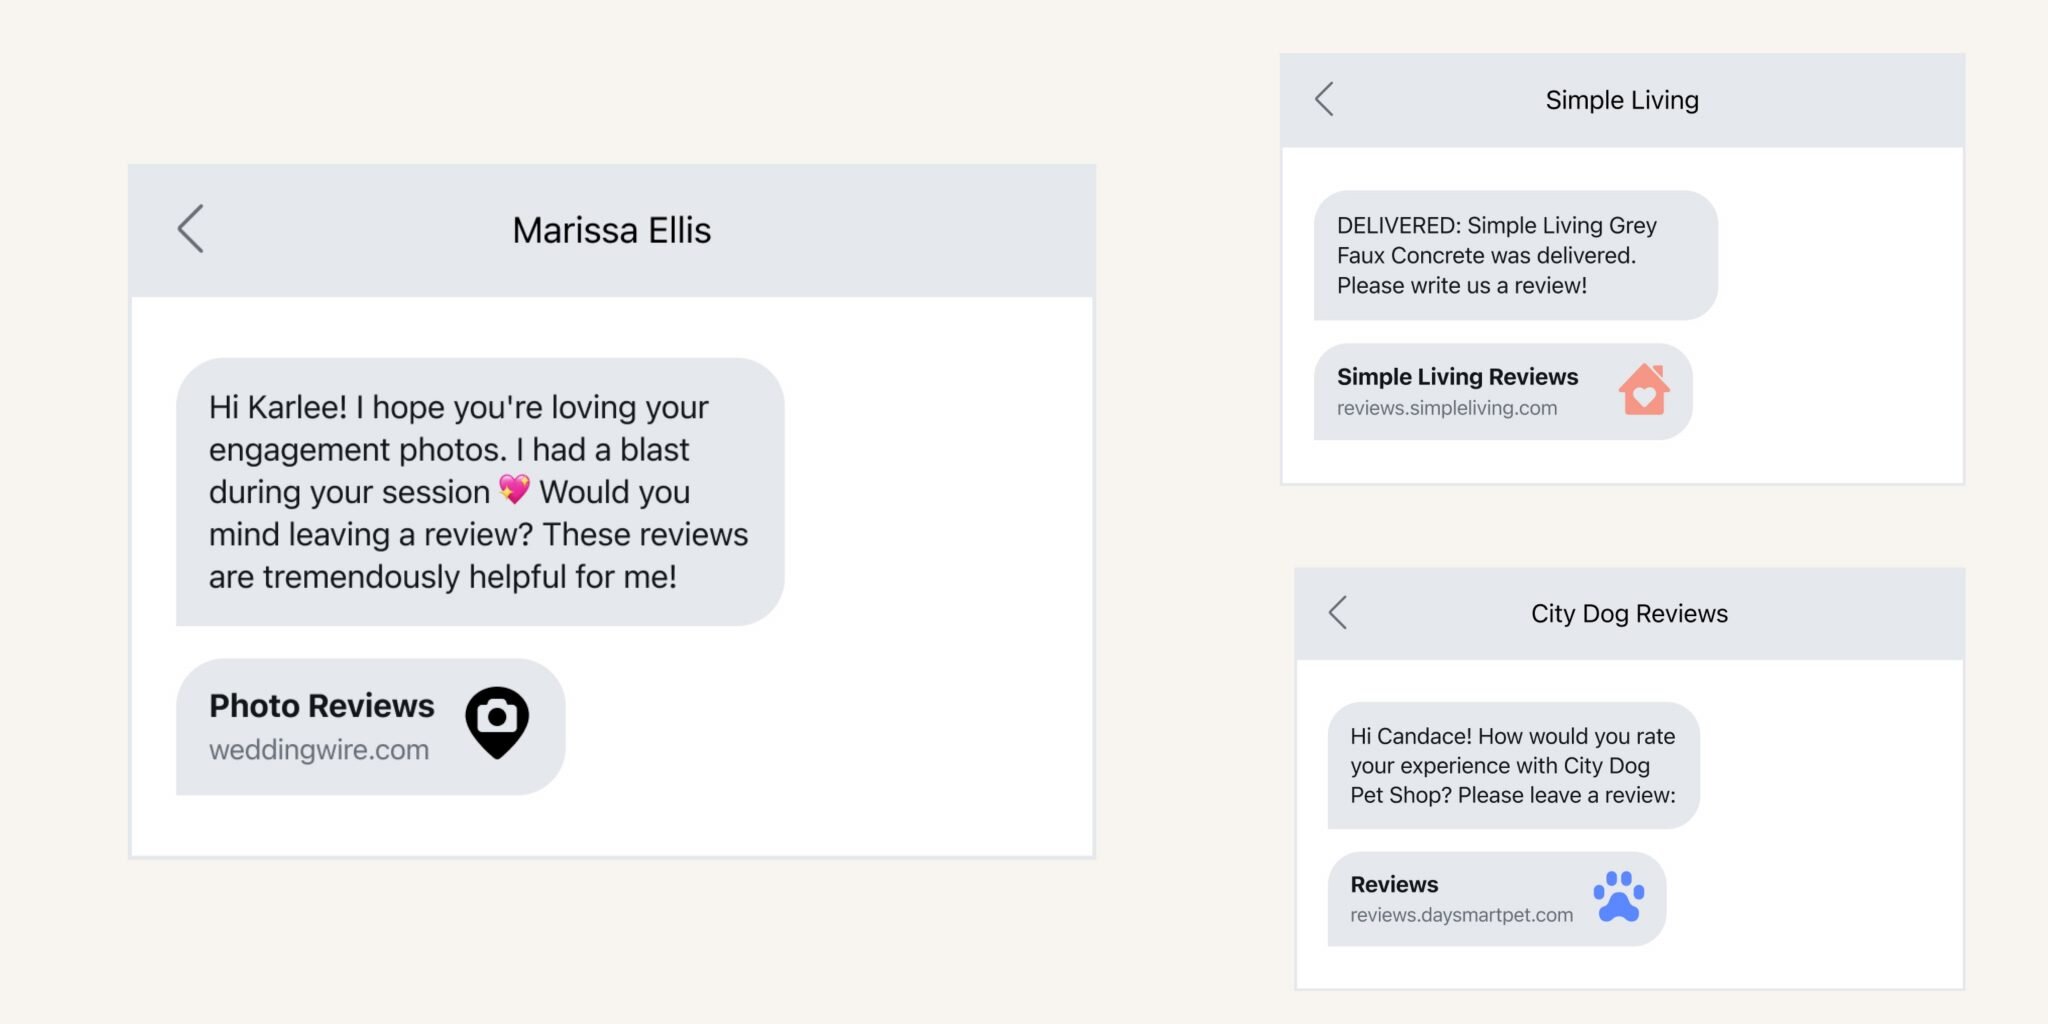2048x1024 pixels.
Task: Select the message bubble greeting Candace
Action: click(1511, 765)
